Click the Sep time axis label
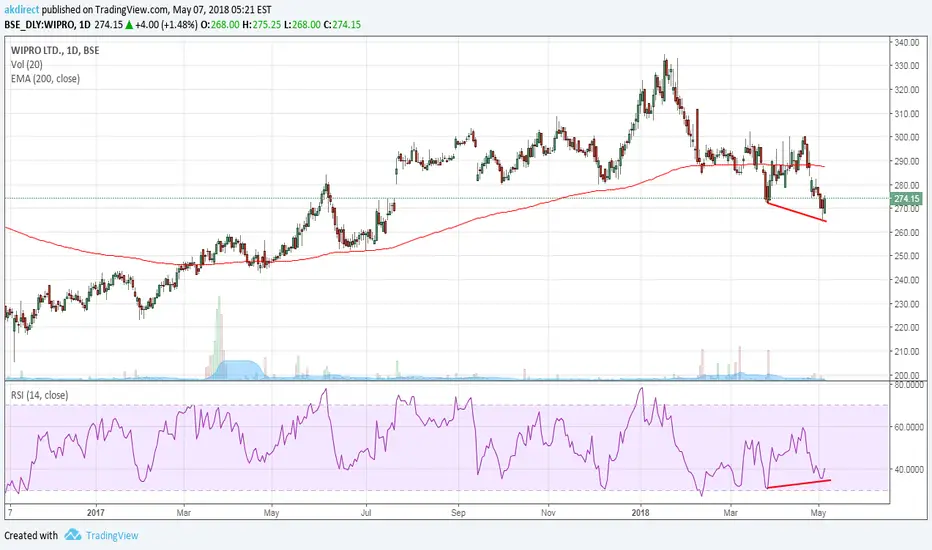The image size is (932, 550). [458, 513]
